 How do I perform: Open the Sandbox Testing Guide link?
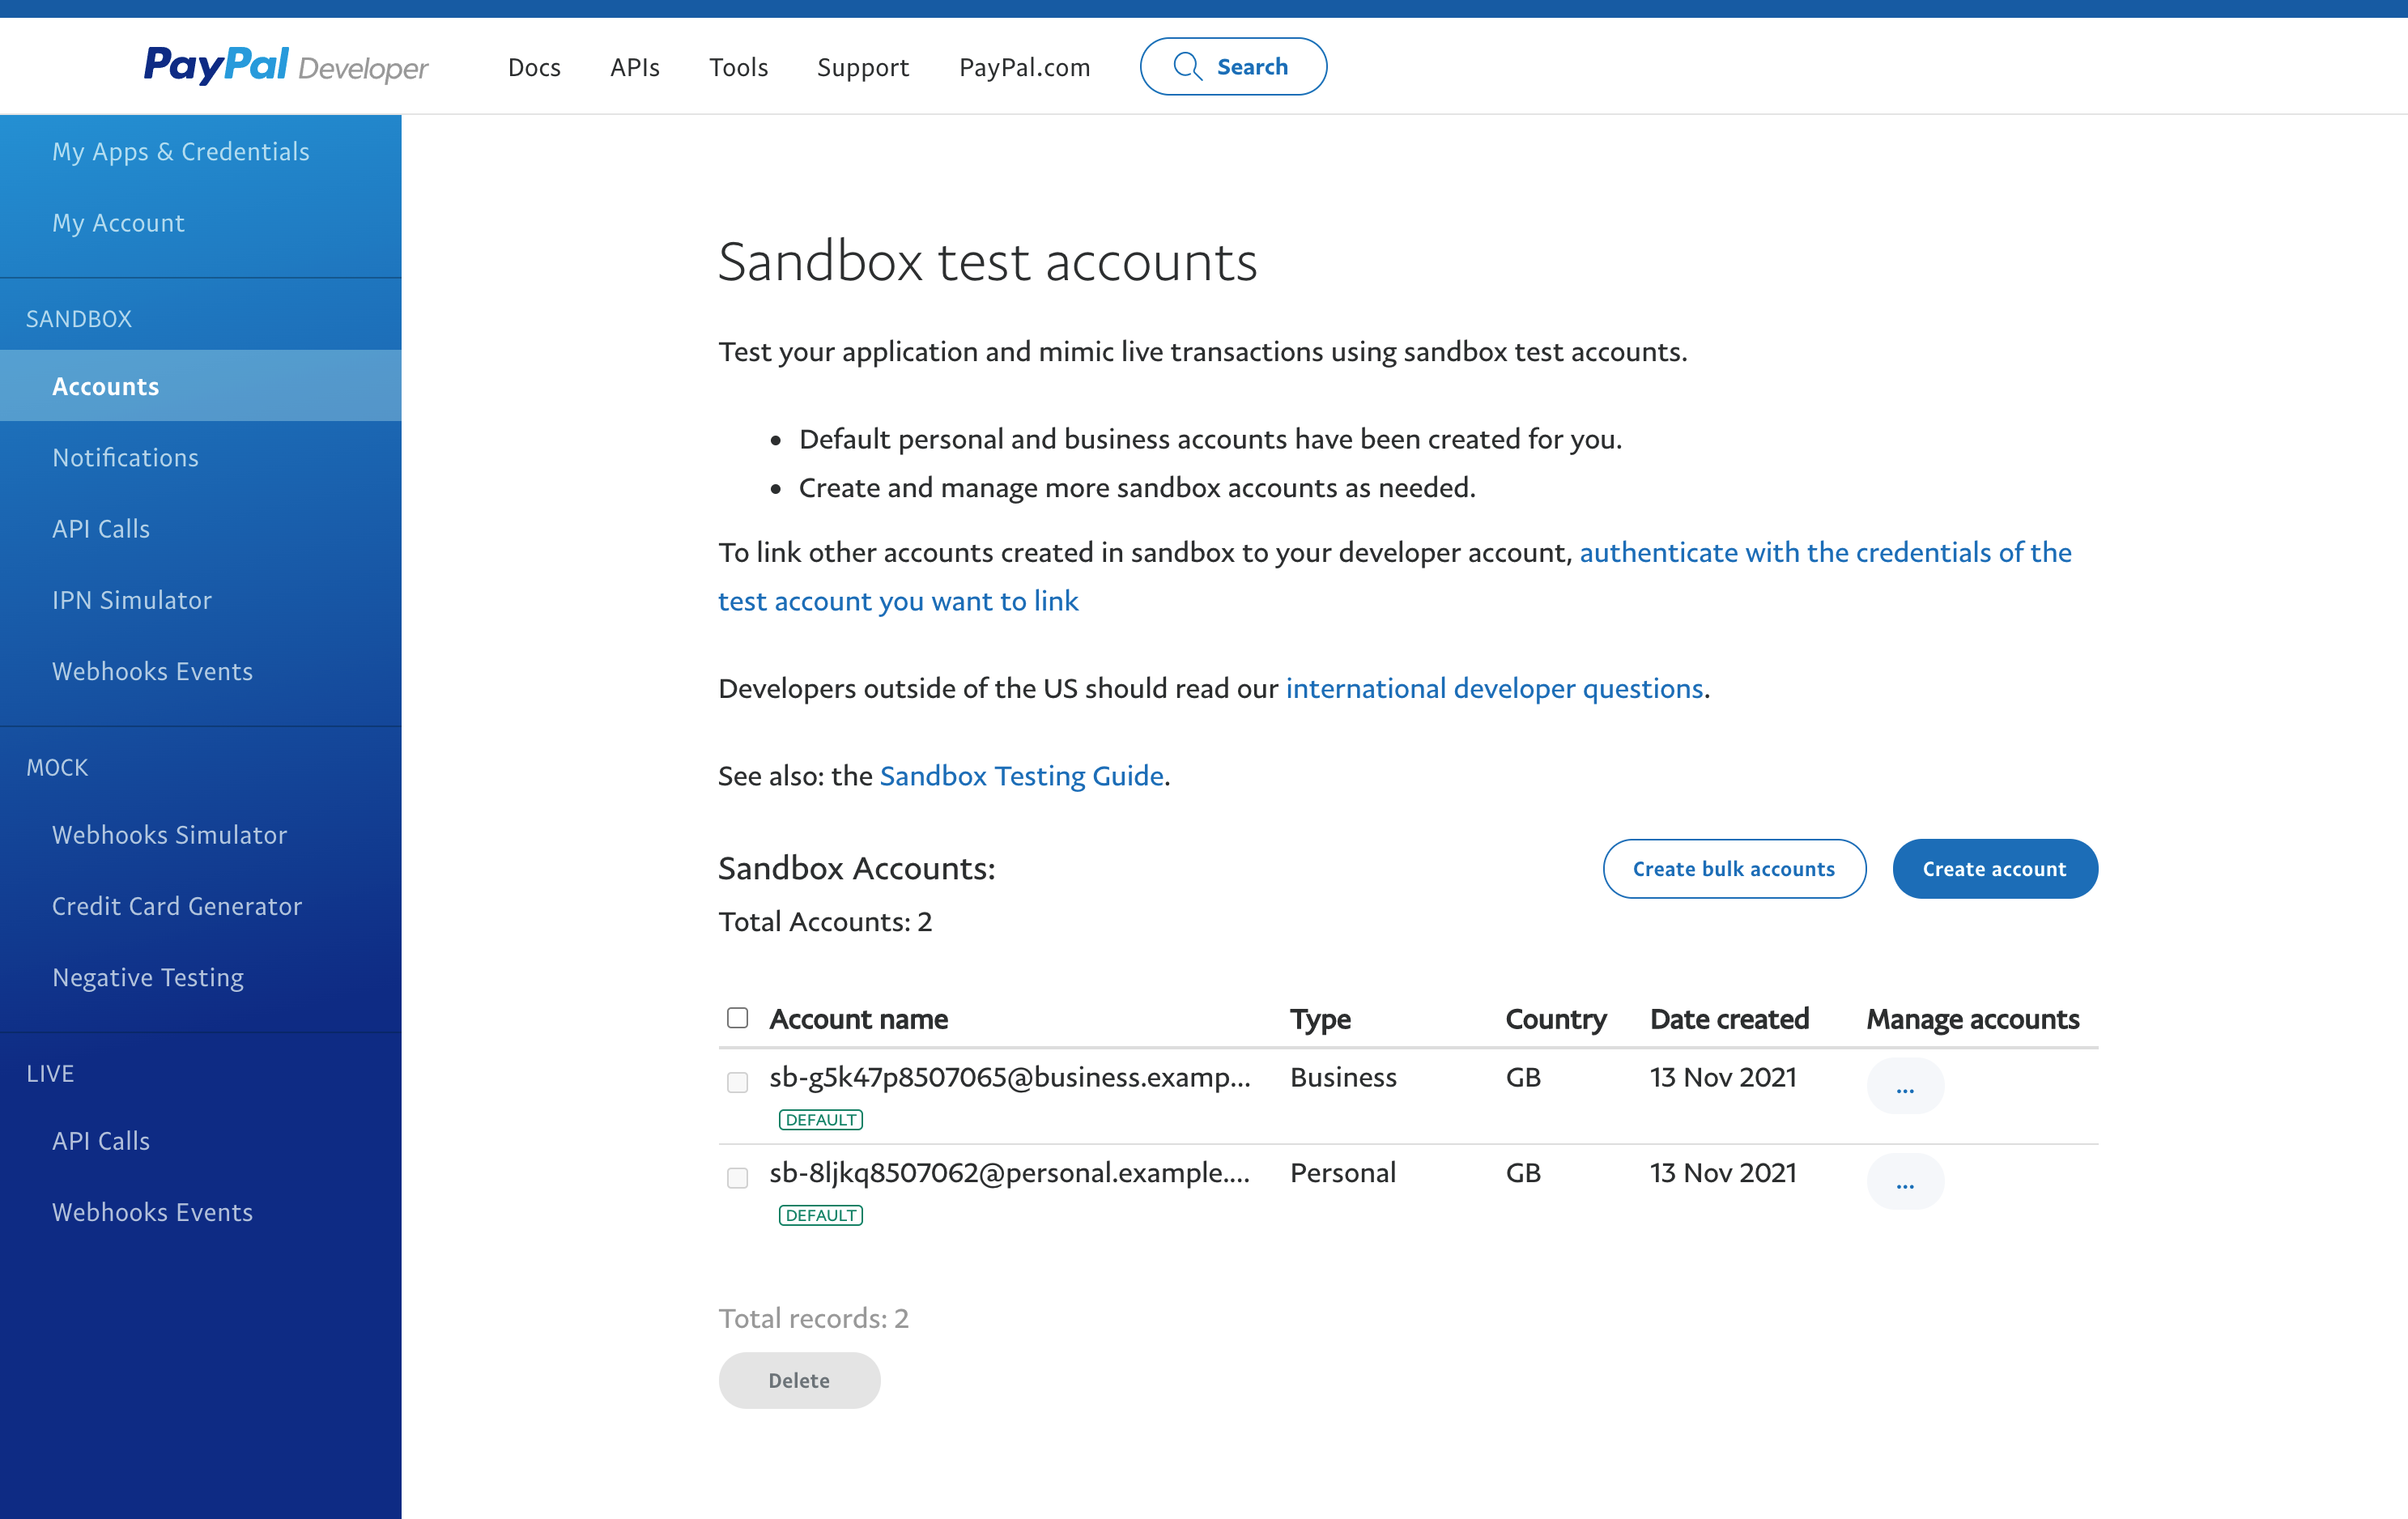(x=1021, y=776)
